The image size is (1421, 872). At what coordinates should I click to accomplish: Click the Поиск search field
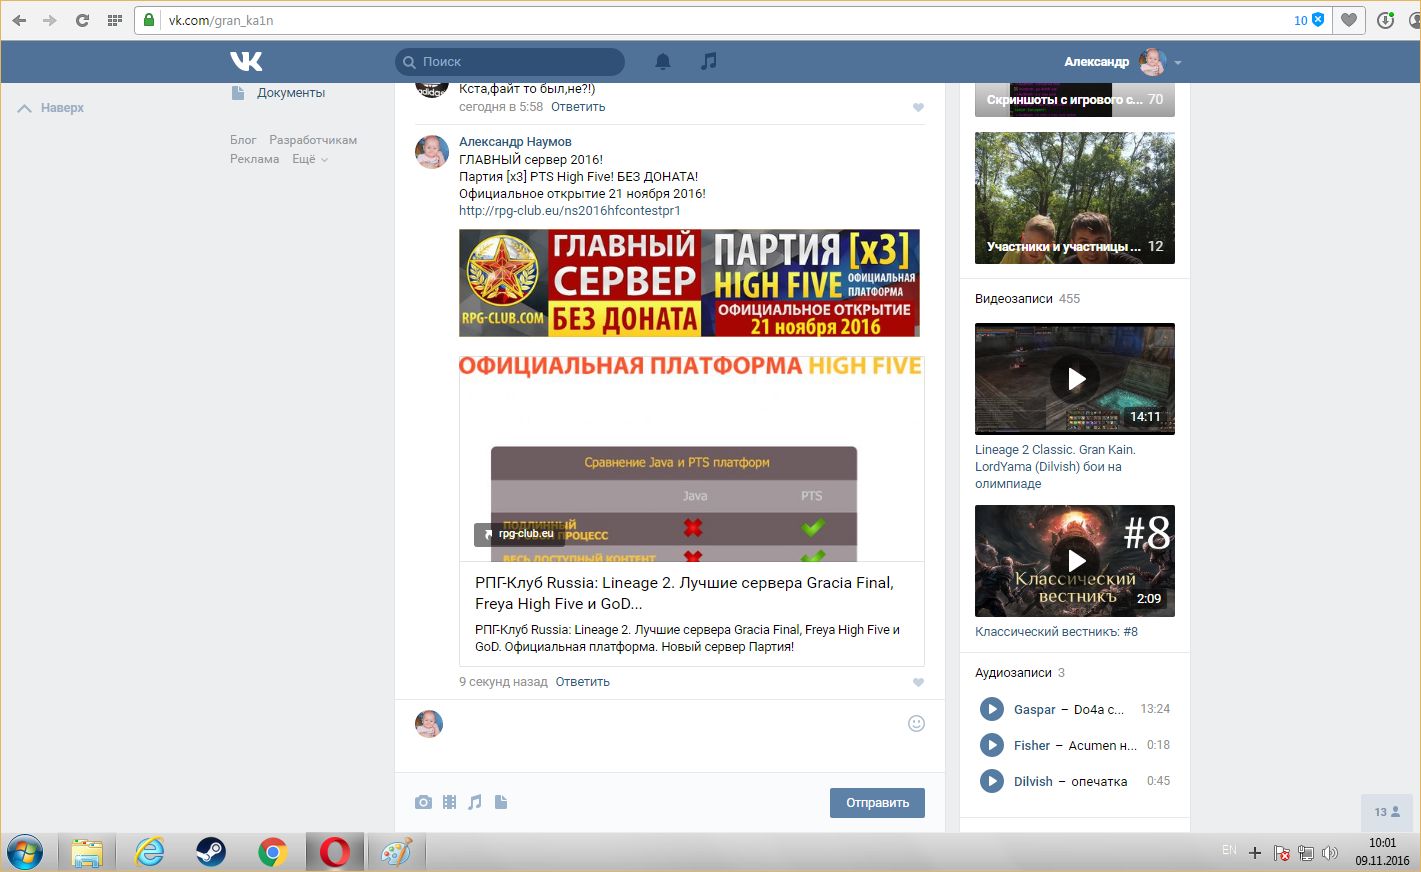tap(510, 62)
